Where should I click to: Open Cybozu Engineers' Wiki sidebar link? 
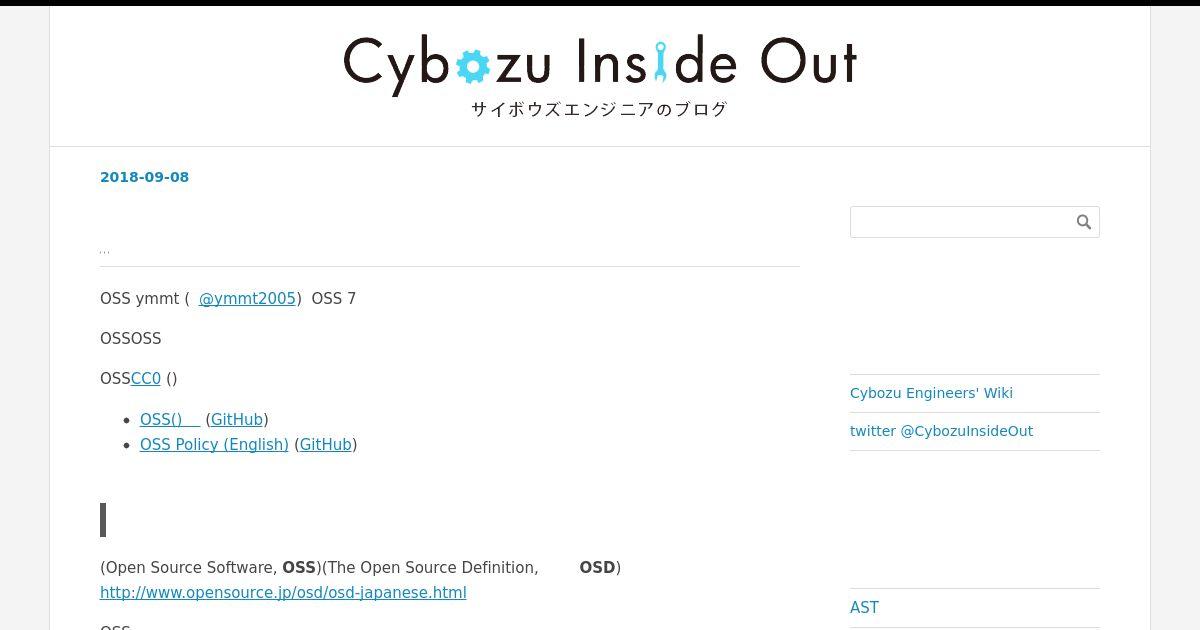931,393
